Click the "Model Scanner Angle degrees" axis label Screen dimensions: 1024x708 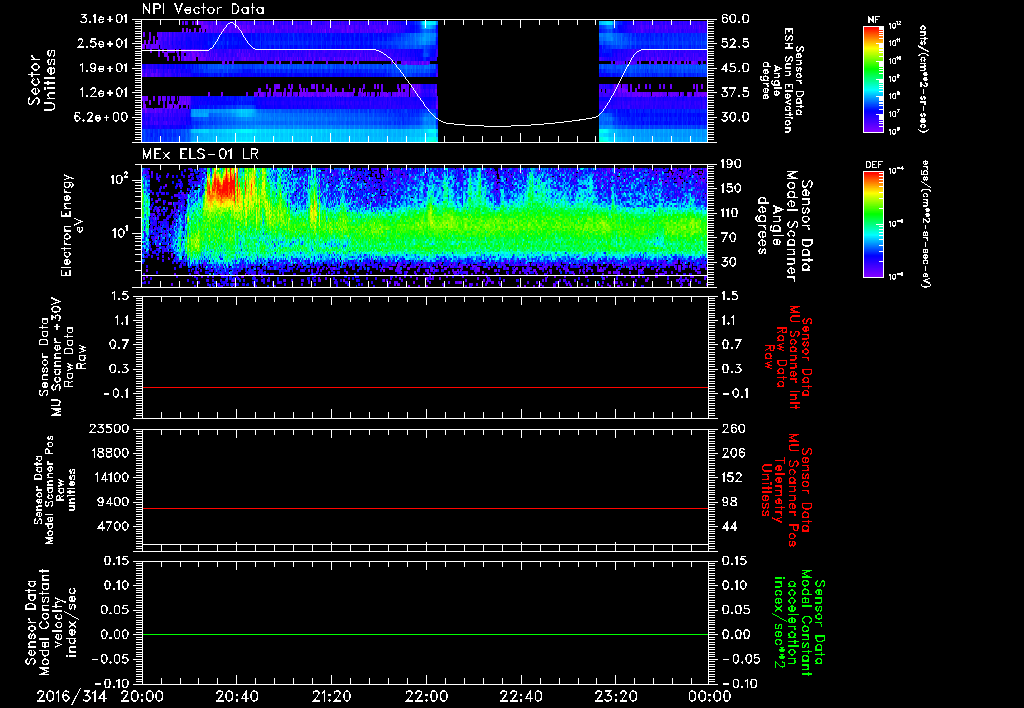784,226
